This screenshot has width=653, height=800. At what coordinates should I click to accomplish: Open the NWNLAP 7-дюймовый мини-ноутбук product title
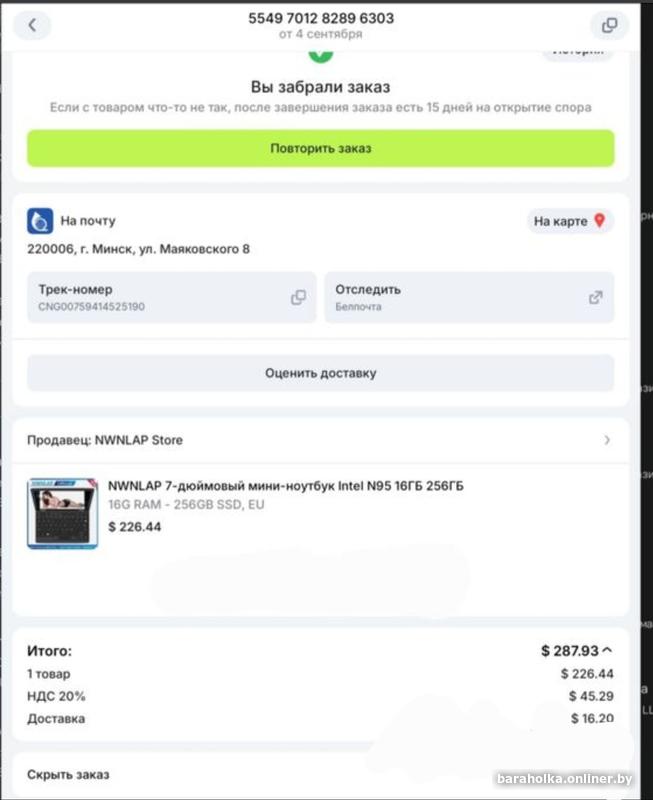click(x=286, y=486)
